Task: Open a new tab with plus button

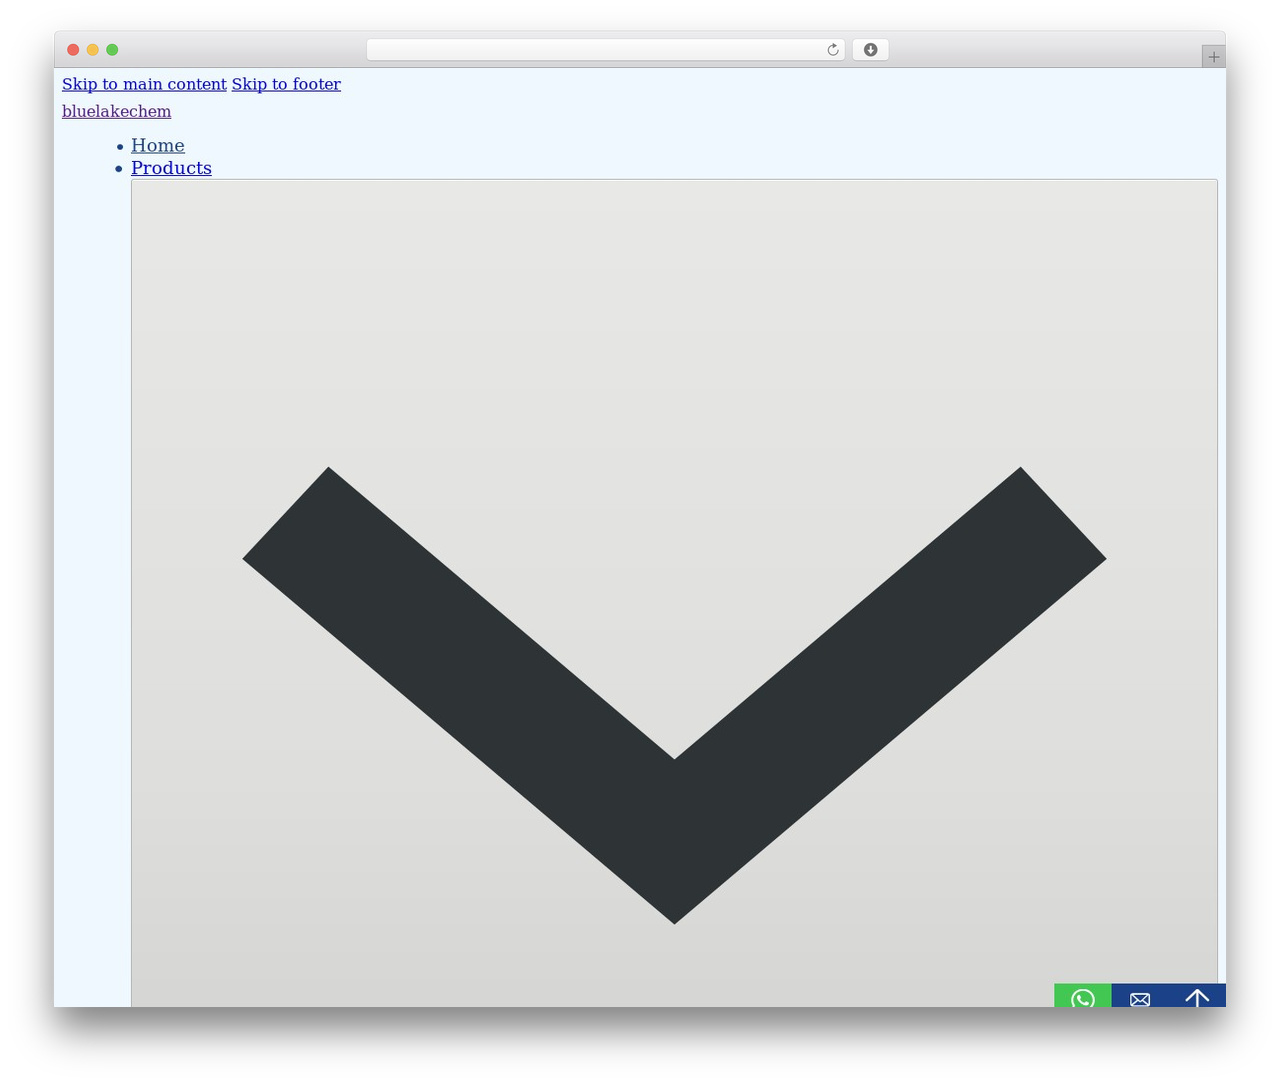Action: [x=1213, y=57]
